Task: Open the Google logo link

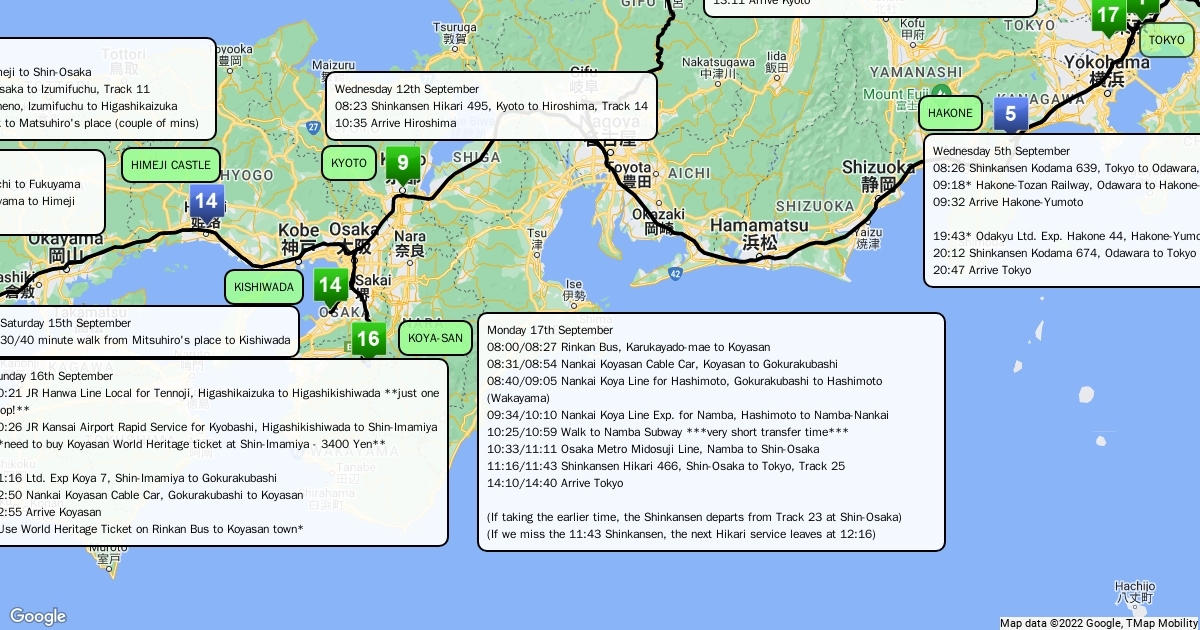Action: click(38, 616)
